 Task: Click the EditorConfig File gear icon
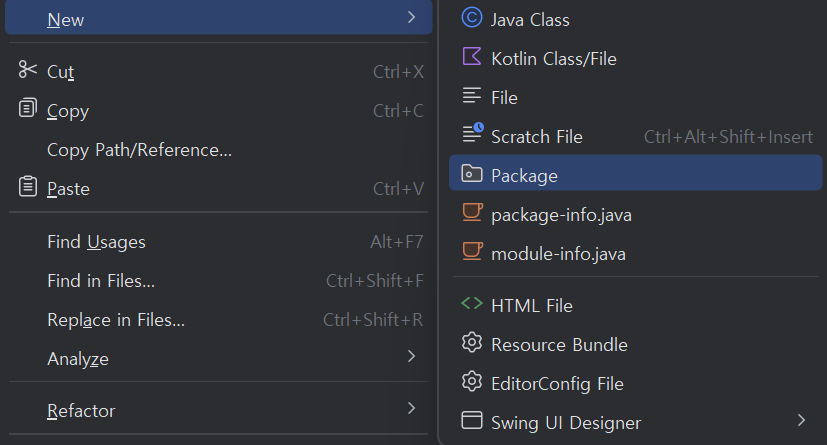(472, 381)
